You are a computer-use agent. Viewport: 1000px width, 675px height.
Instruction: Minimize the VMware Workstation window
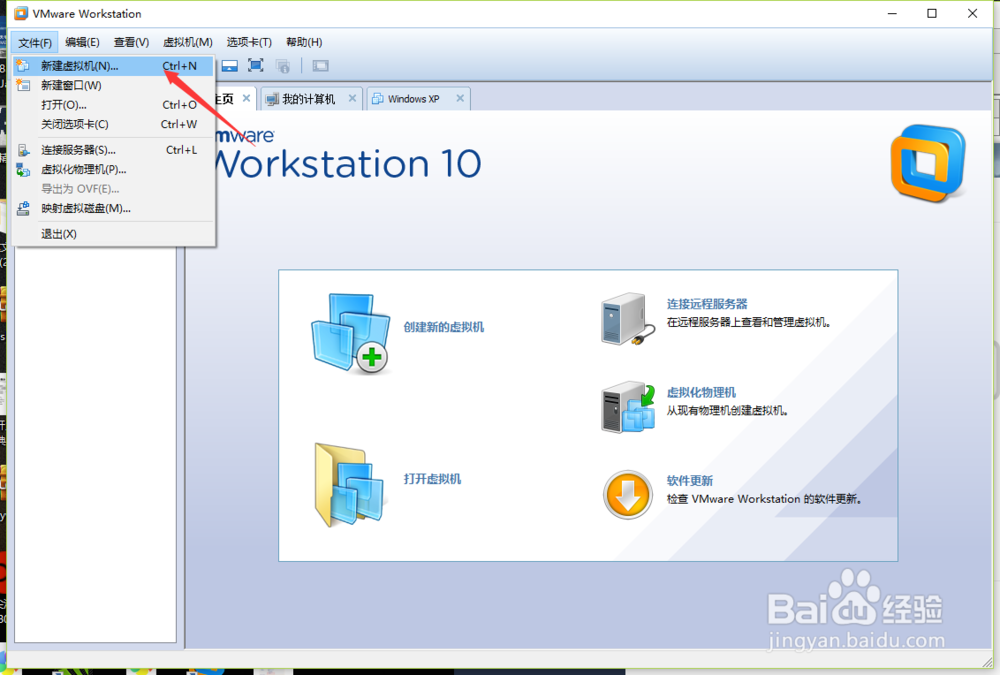(x=892, y=13)
